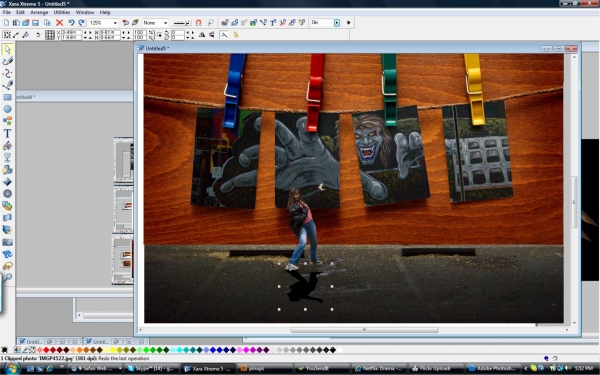Click the New document icon
This screenshot has height=375, width=600.
coord(7,23)
